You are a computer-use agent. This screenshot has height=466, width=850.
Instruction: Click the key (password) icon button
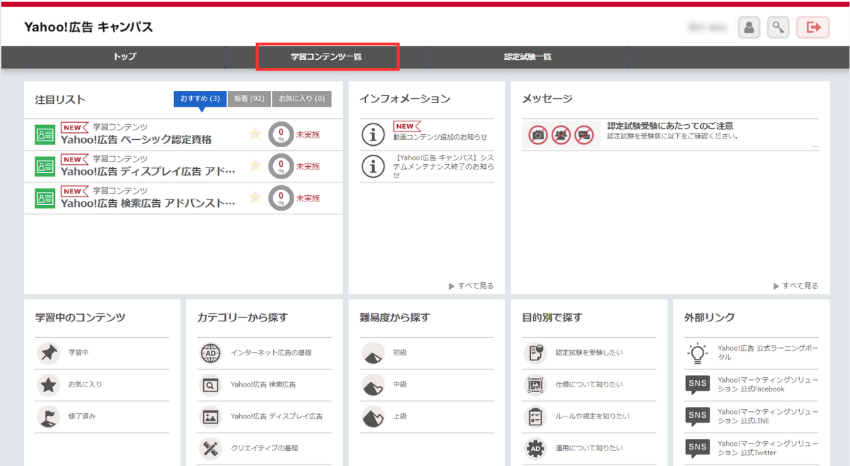pyautogui.click(x=778, y=27)
